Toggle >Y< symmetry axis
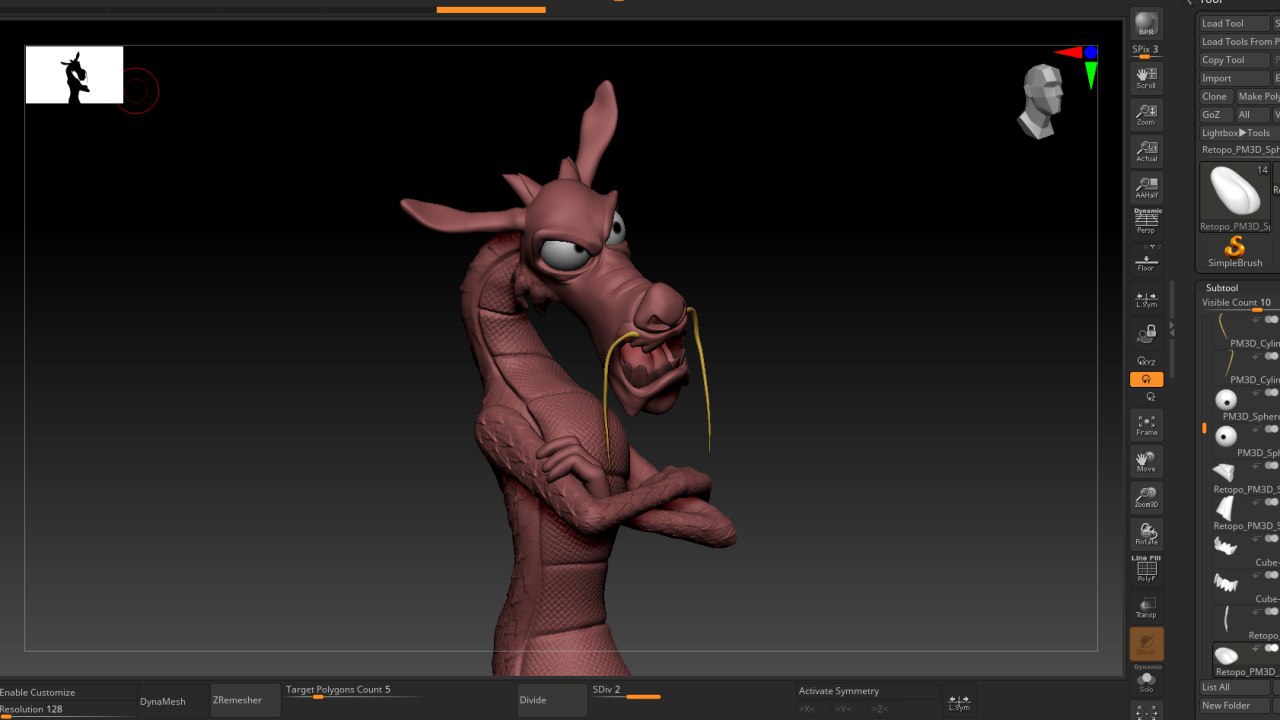1280x720 pixels. point(843,709)
